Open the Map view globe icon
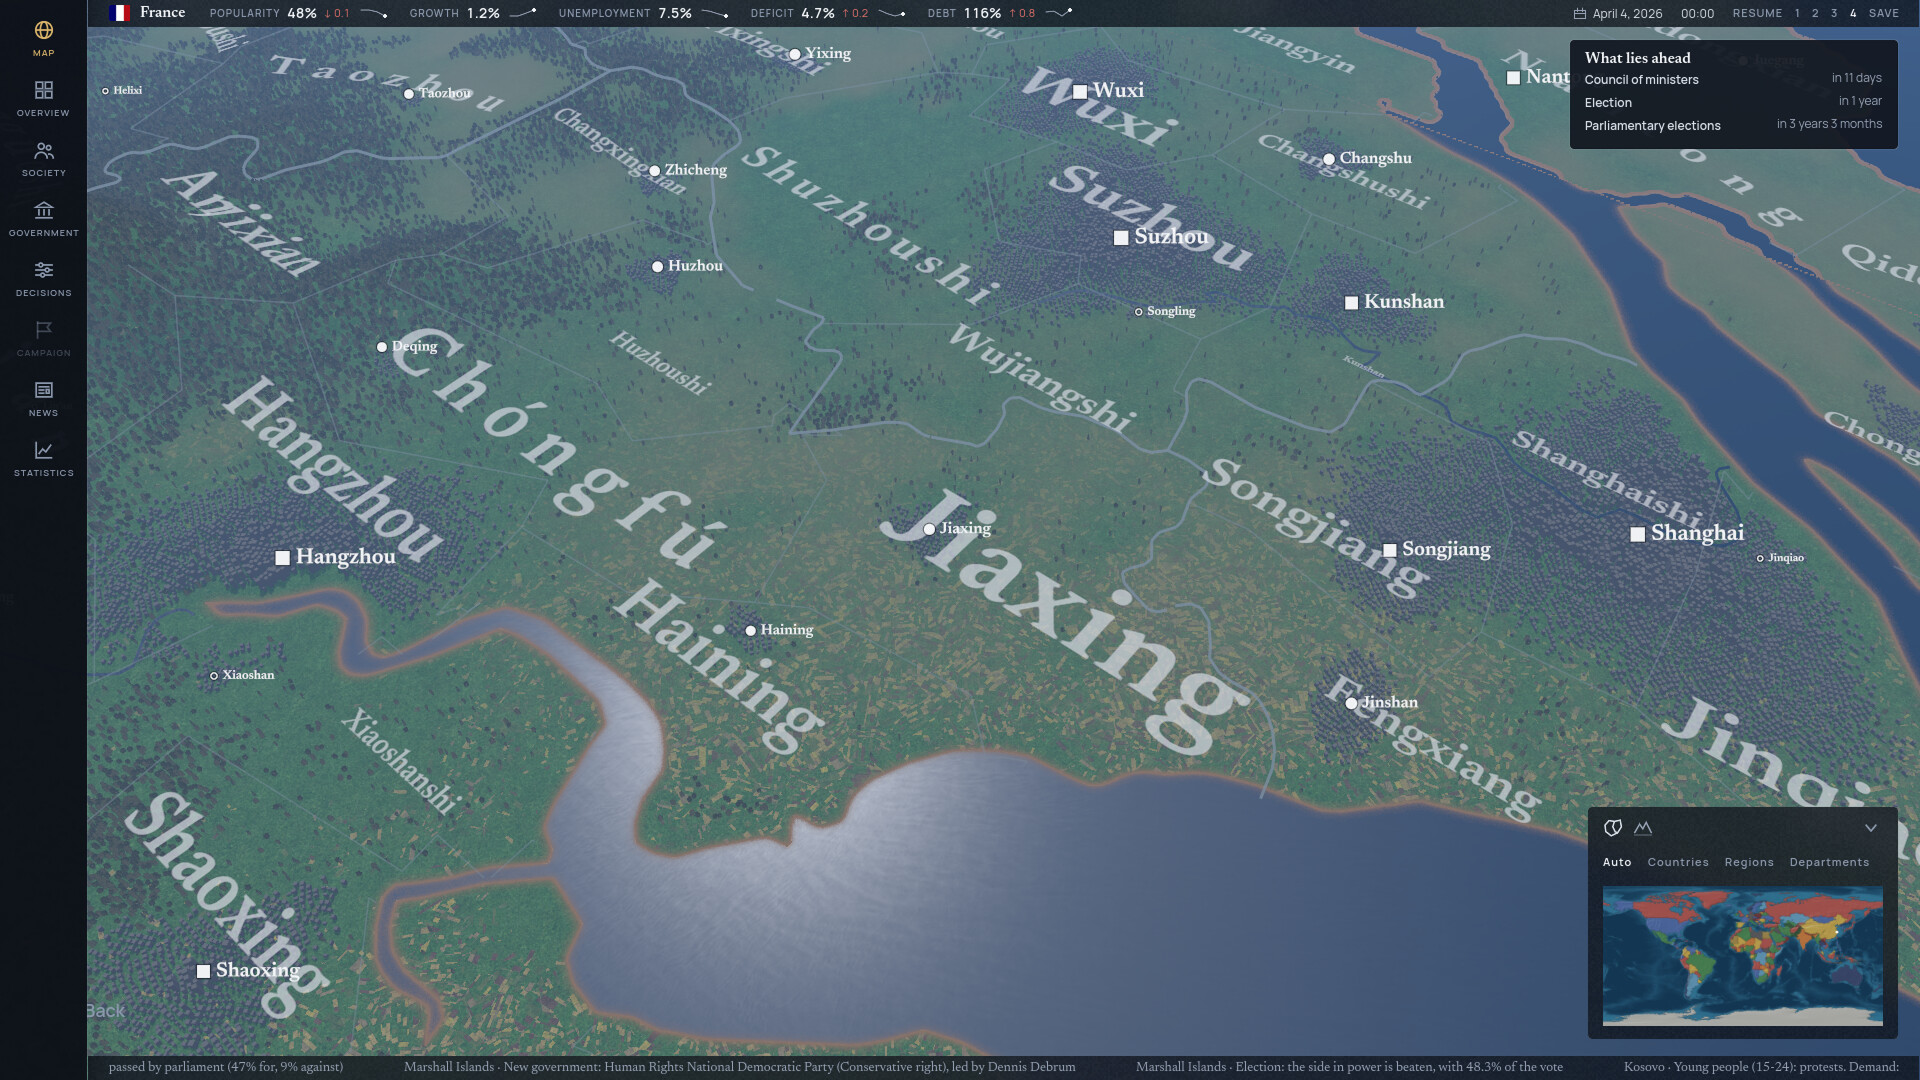Screen dimensions: 1920x1080 click(x=43, y=31)
